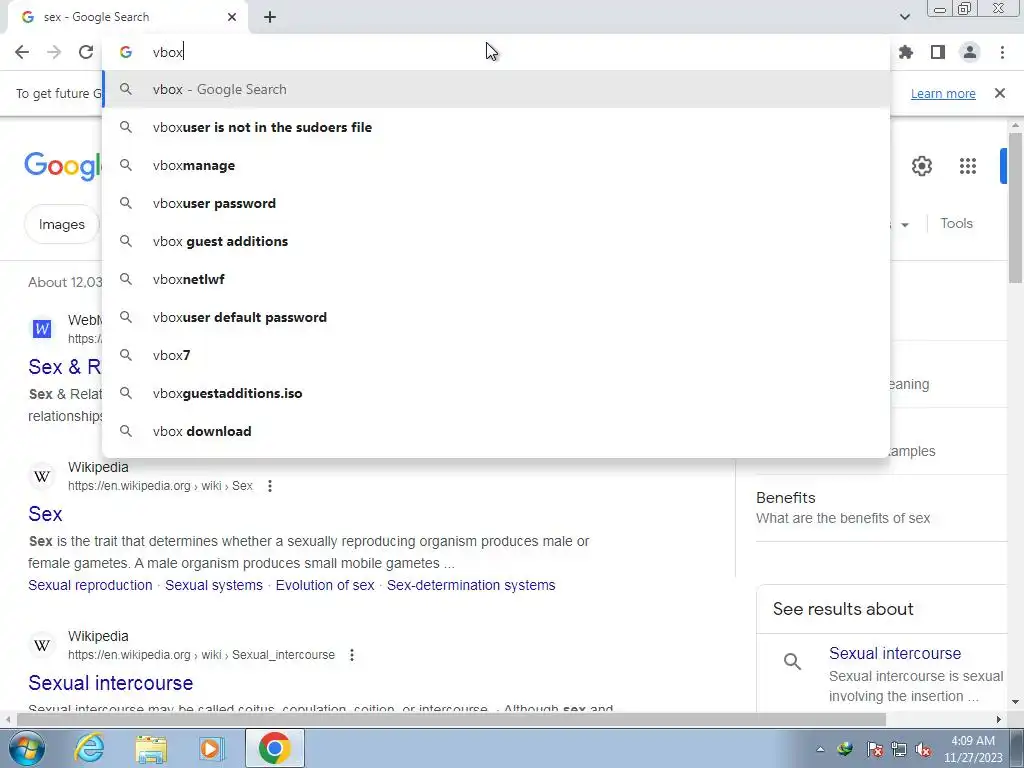This screenshot has height=768, width=1024.
Task: Follow 'Sex-determination systems' sublink
Action: pyautogui.click(x=471, y=585)
